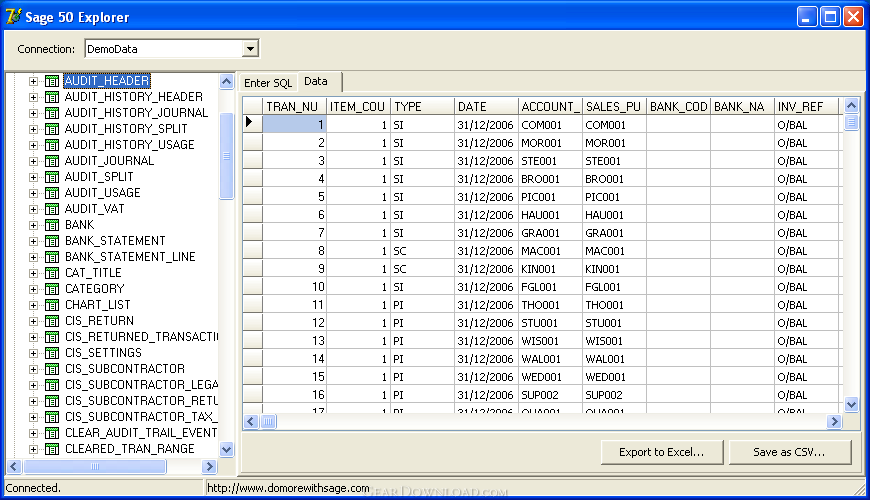Select the row selector for row 8
Screen dimensions: 870x500
[x=252, y=251]
